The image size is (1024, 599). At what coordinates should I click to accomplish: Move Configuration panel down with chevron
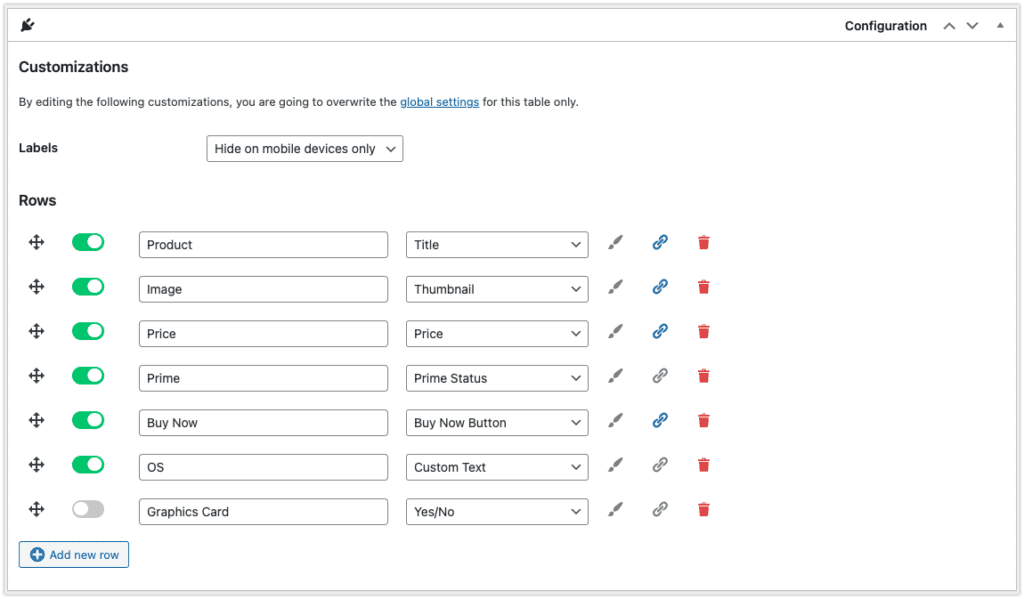(972, 25)
